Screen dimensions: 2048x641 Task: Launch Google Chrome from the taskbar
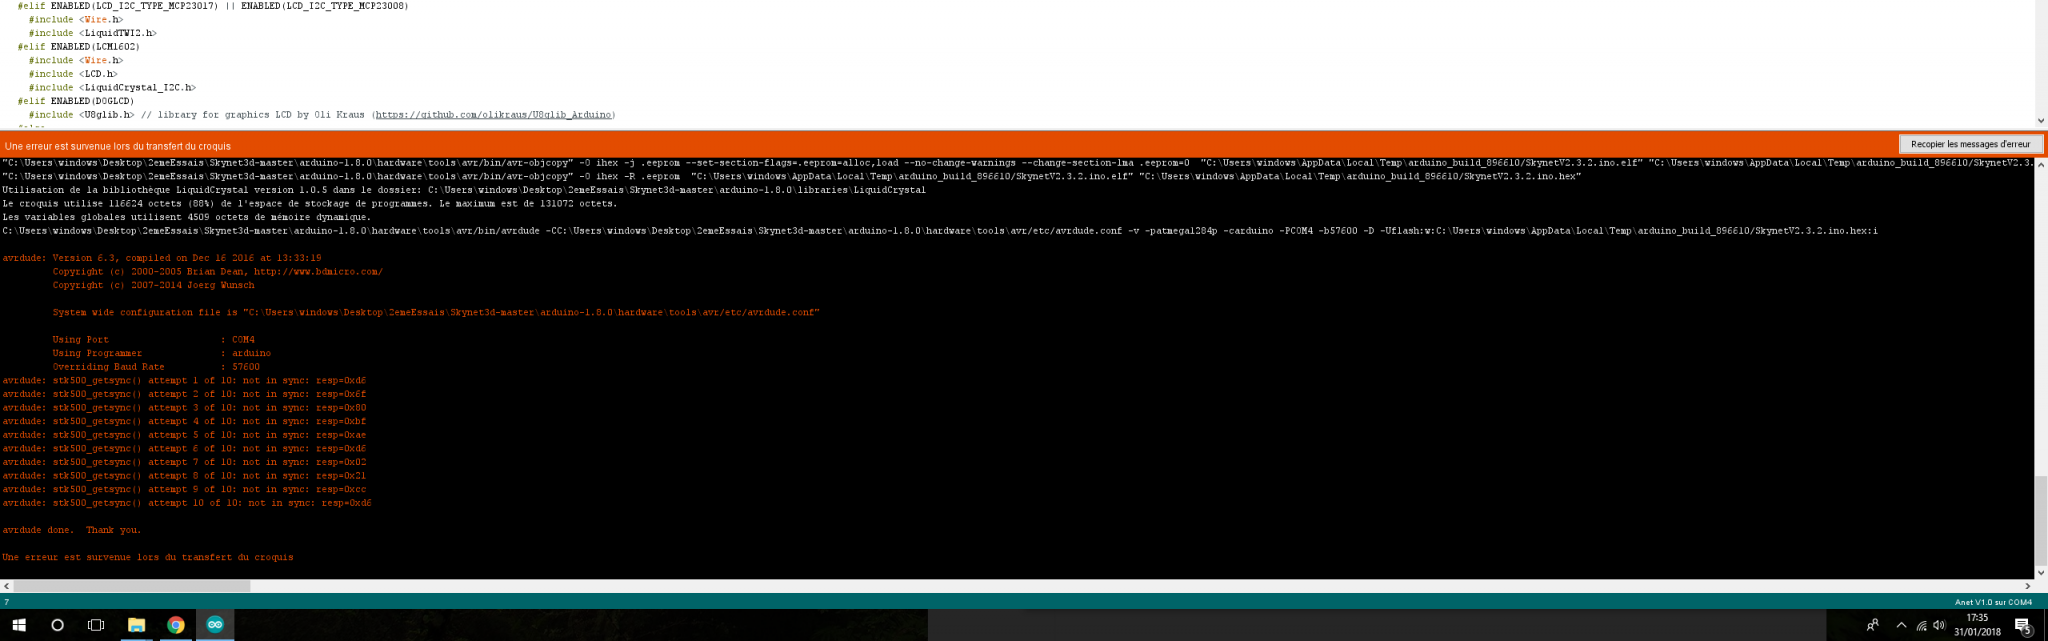point(175,625)
